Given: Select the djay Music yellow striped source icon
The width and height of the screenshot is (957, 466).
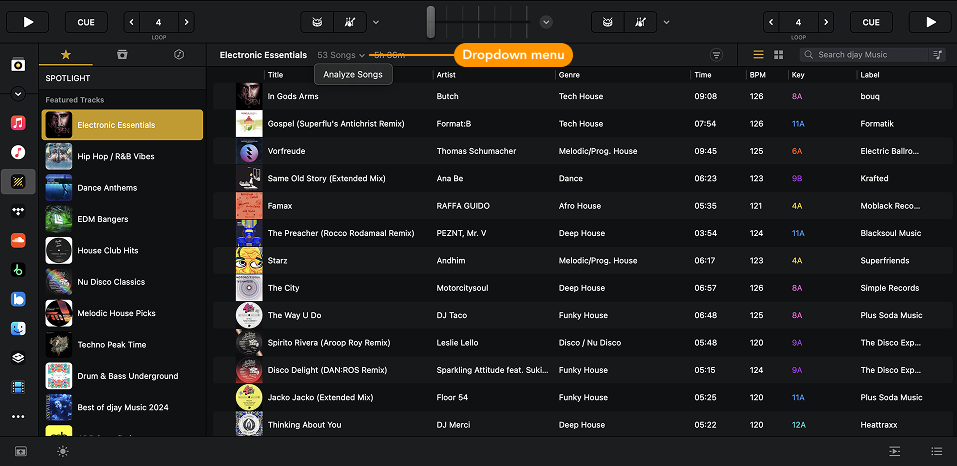Looking at the screenshot, I should coord(18,181).
